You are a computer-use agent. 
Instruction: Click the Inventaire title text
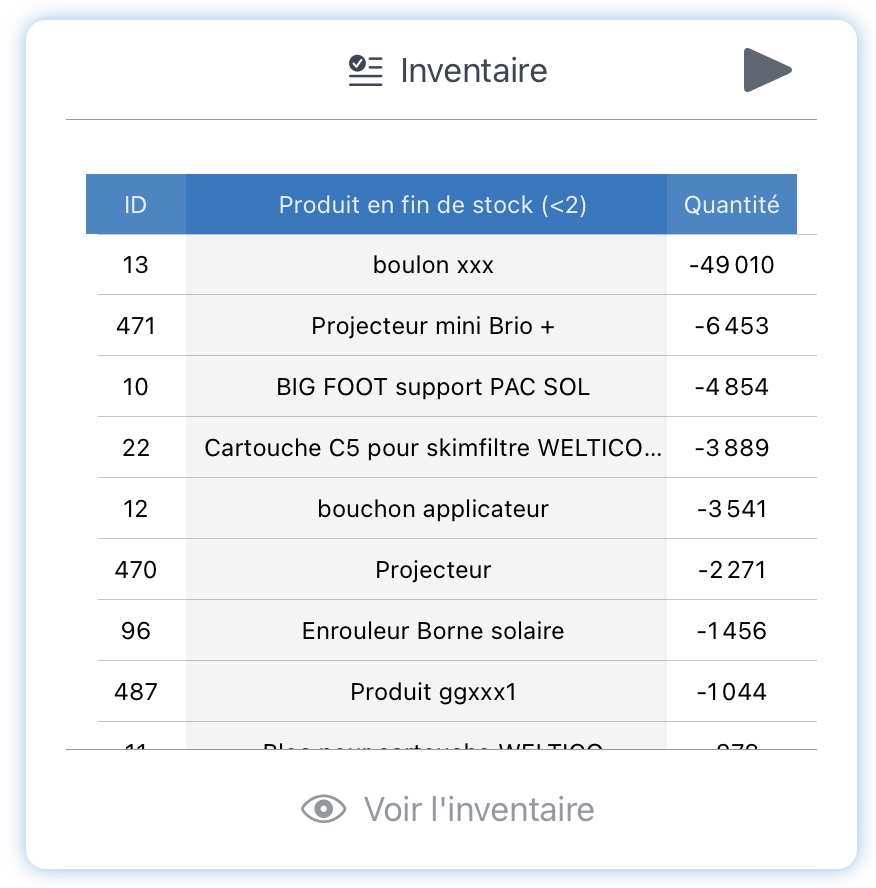(x=474, y=71)
